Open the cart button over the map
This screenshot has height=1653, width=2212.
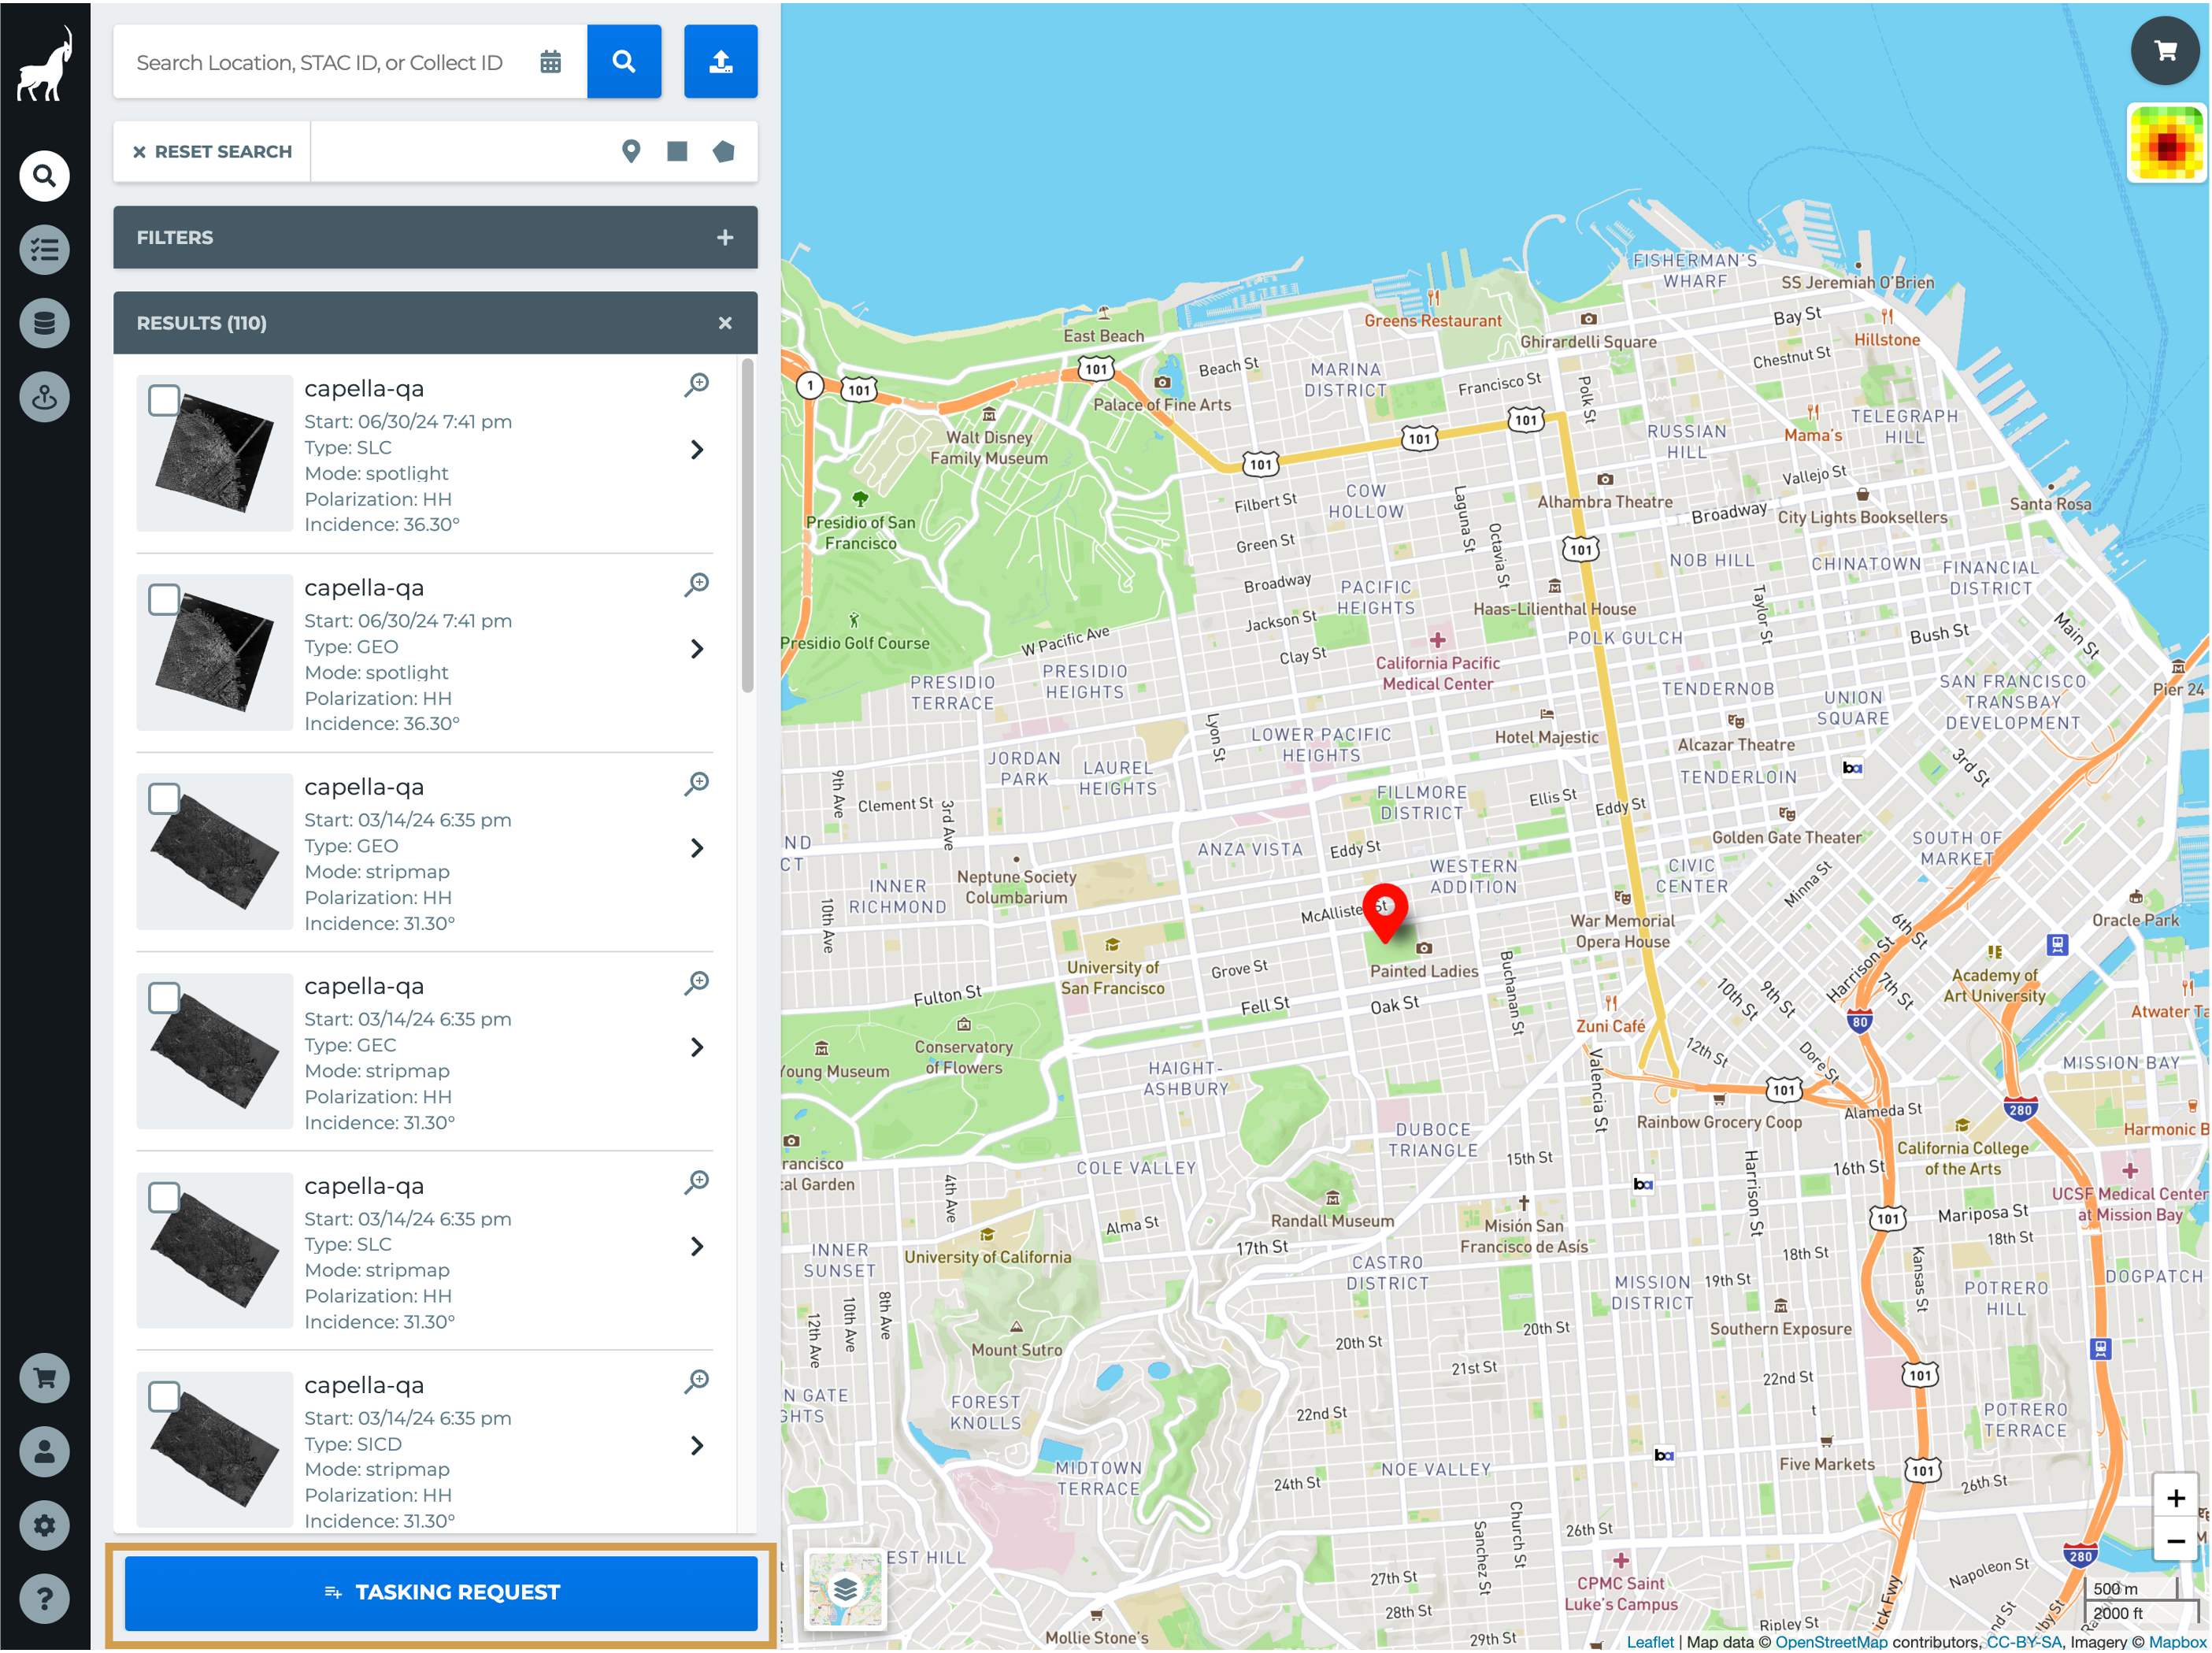click(x=2166, y=50)
